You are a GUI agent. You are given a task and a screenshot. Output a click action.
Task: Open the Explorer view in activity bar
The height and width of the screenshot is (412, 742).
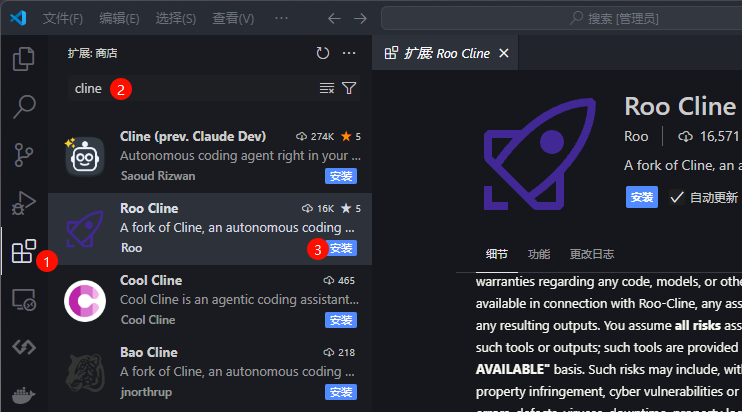click(24, 59)
